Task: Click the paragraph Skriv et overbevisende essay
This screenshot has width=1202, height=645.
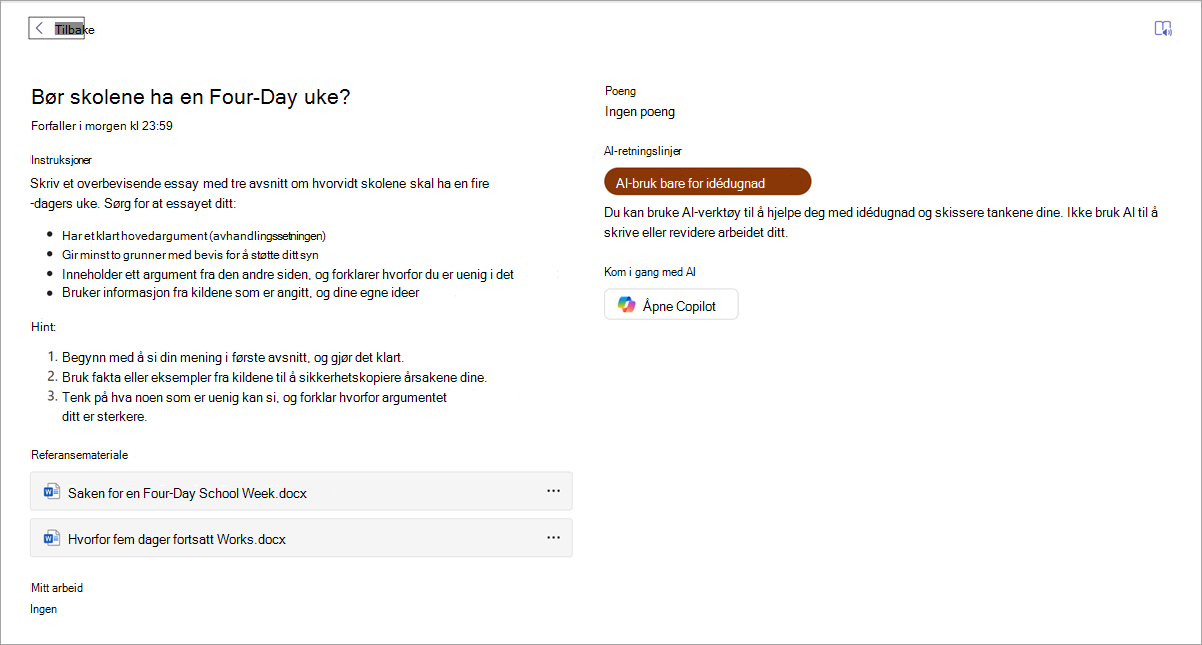Action: (260, 194)
